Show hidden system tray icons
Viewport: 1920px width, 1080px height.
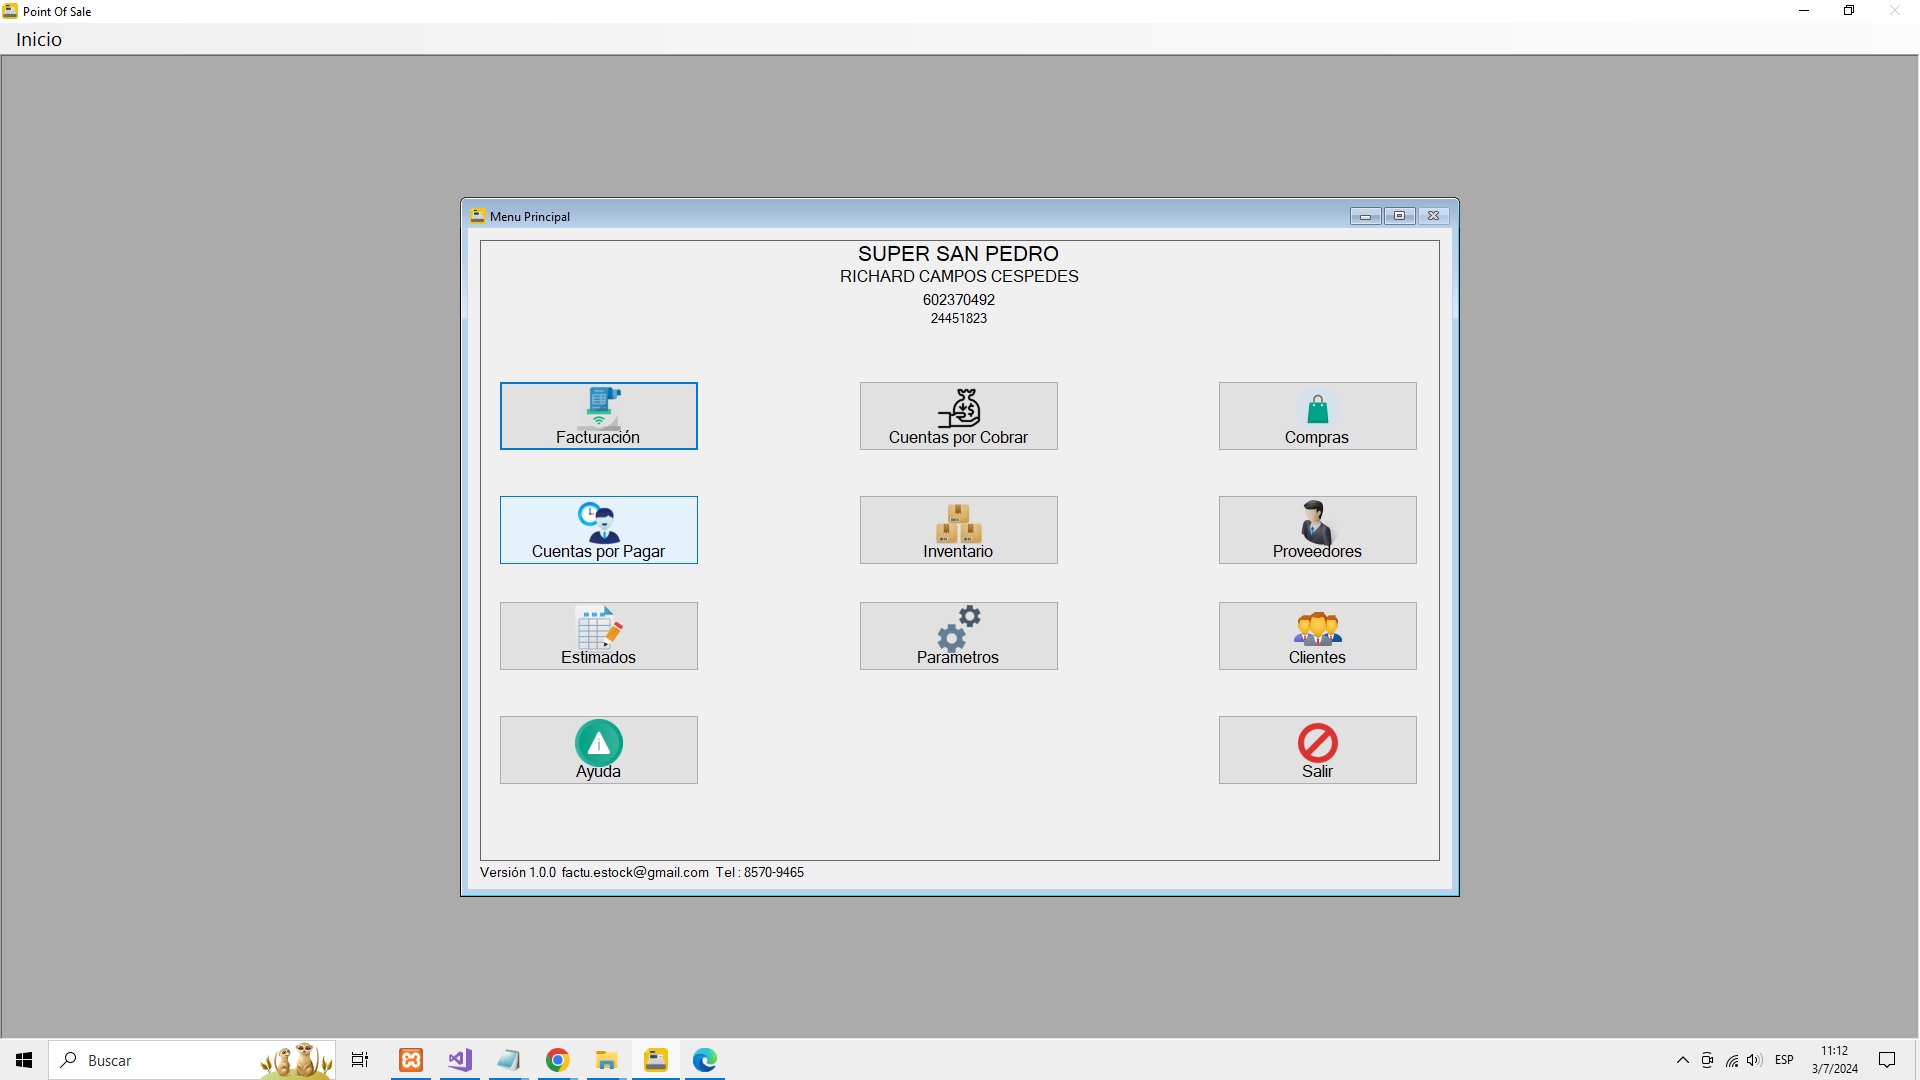(1683, 1060)
